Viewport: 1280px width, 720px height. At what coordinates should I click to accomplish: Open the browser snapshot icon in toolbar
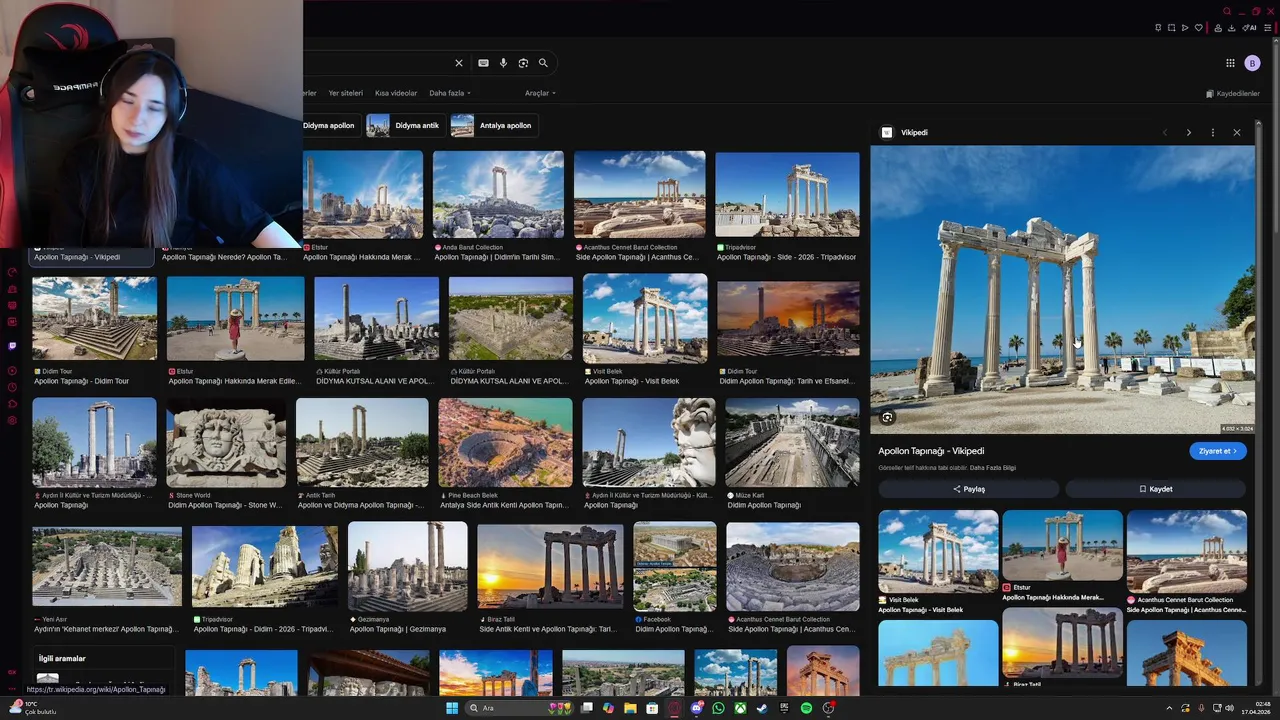tap(1171, 28)
